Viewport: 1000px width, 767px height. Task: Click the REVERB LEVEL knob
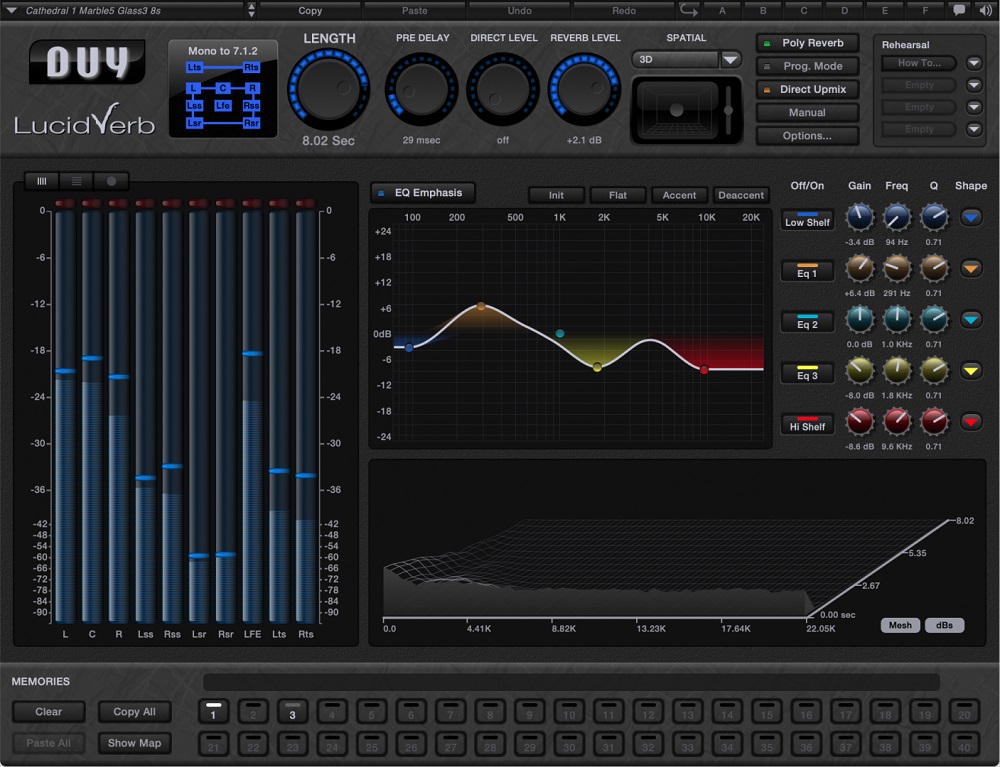click(584, 89)
